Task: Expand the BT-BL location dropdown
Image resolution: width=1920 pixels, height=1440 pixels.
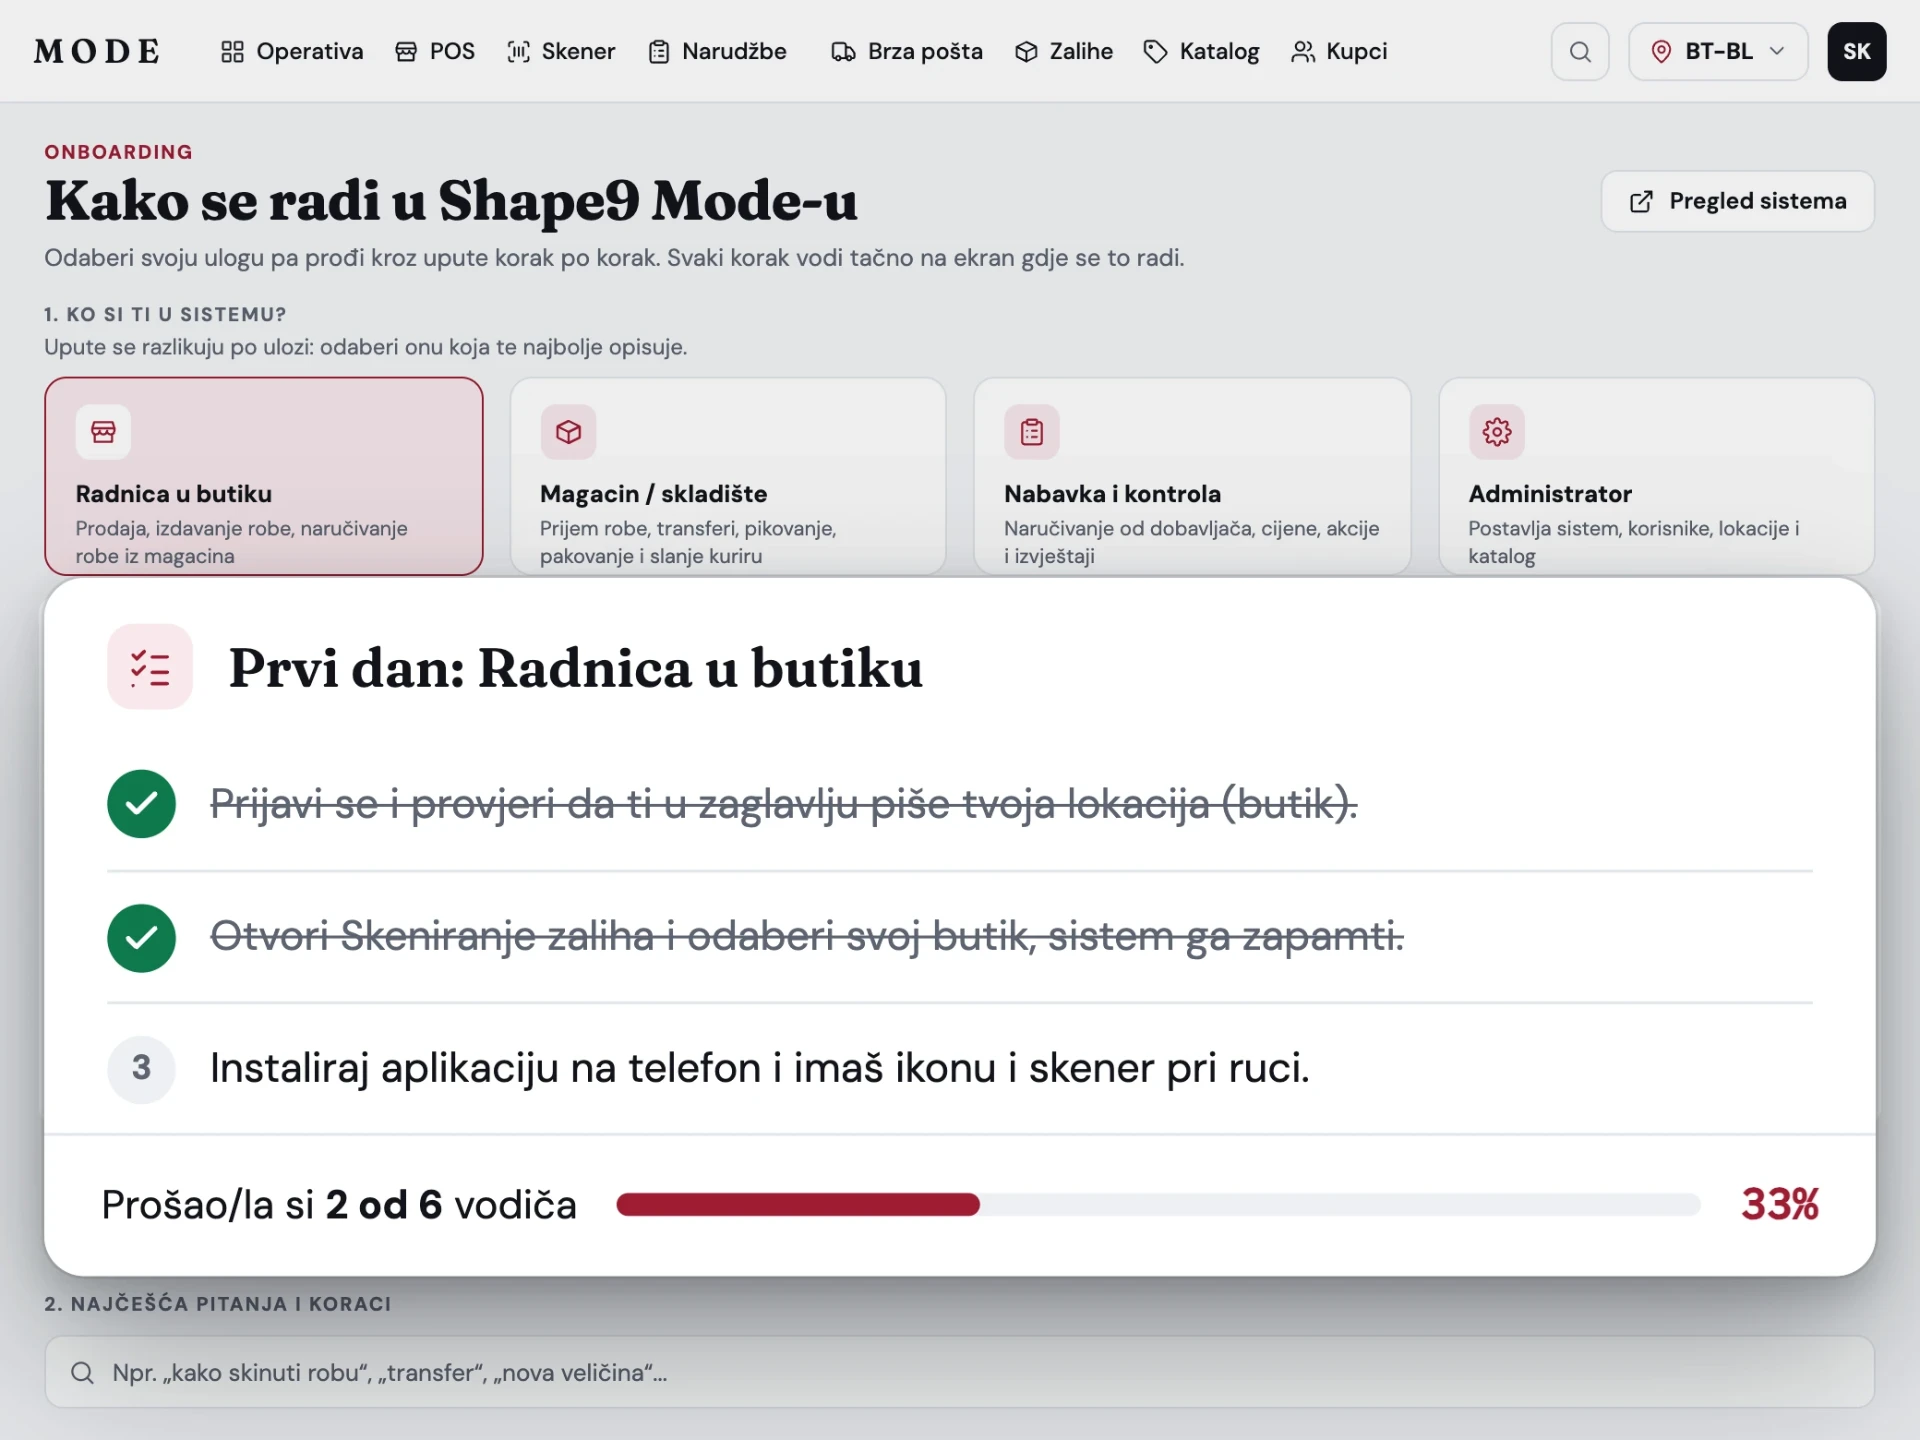Action: tap(1717, 51)
